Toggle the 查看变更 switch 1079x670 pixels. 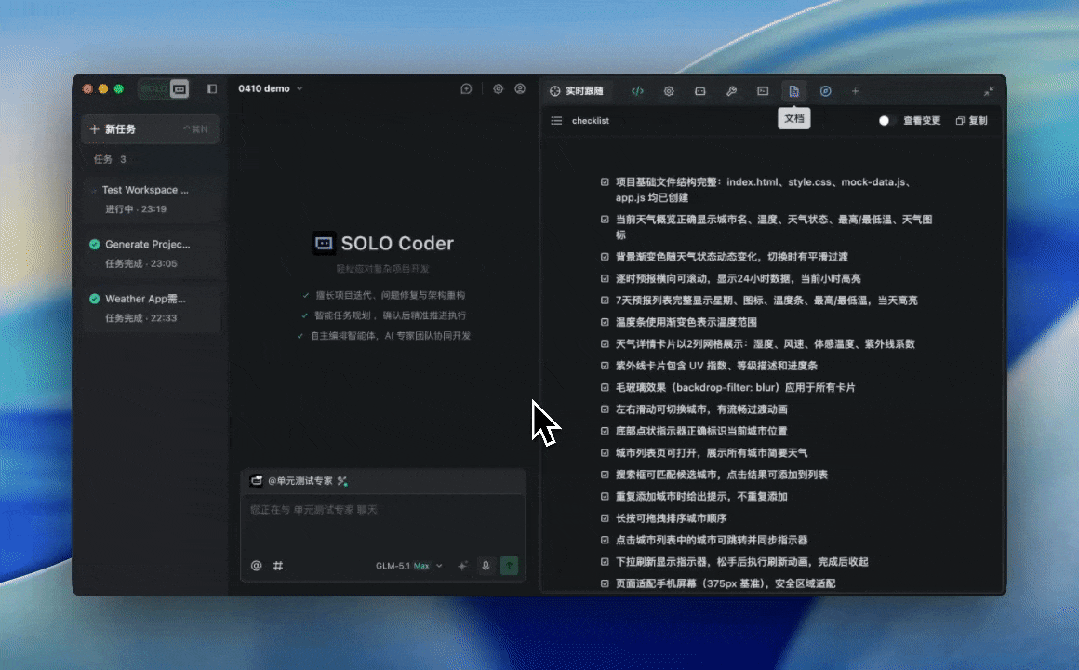click(887, 121)
